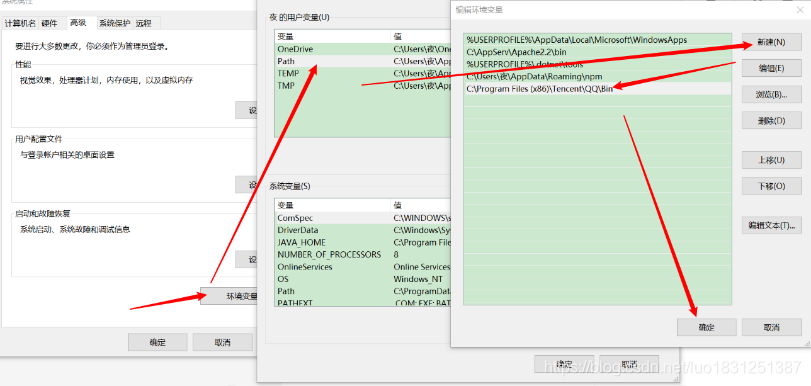Click 取消 in edit variable dialog
811x386 pixels.
tap(772, 327)
